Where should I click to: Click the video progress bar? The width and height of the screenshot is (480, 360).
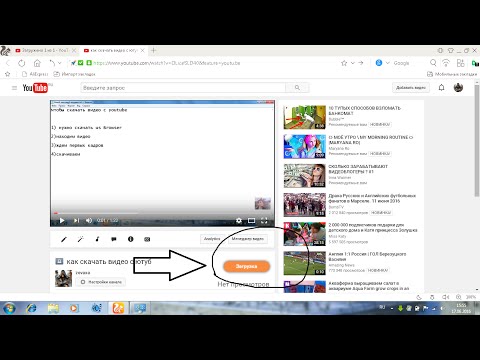[163, 213]
